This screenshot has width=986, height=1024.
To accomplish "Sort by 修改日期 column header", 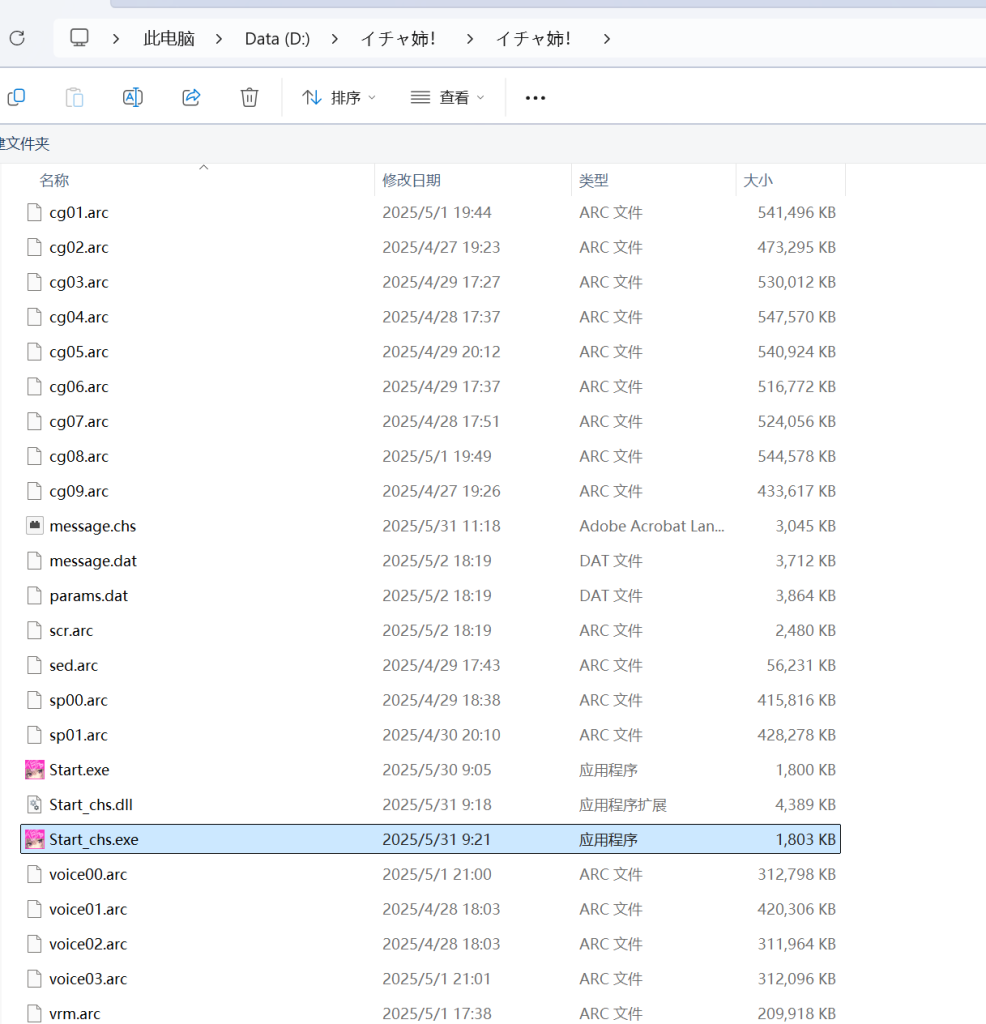I will click(411, 181).
